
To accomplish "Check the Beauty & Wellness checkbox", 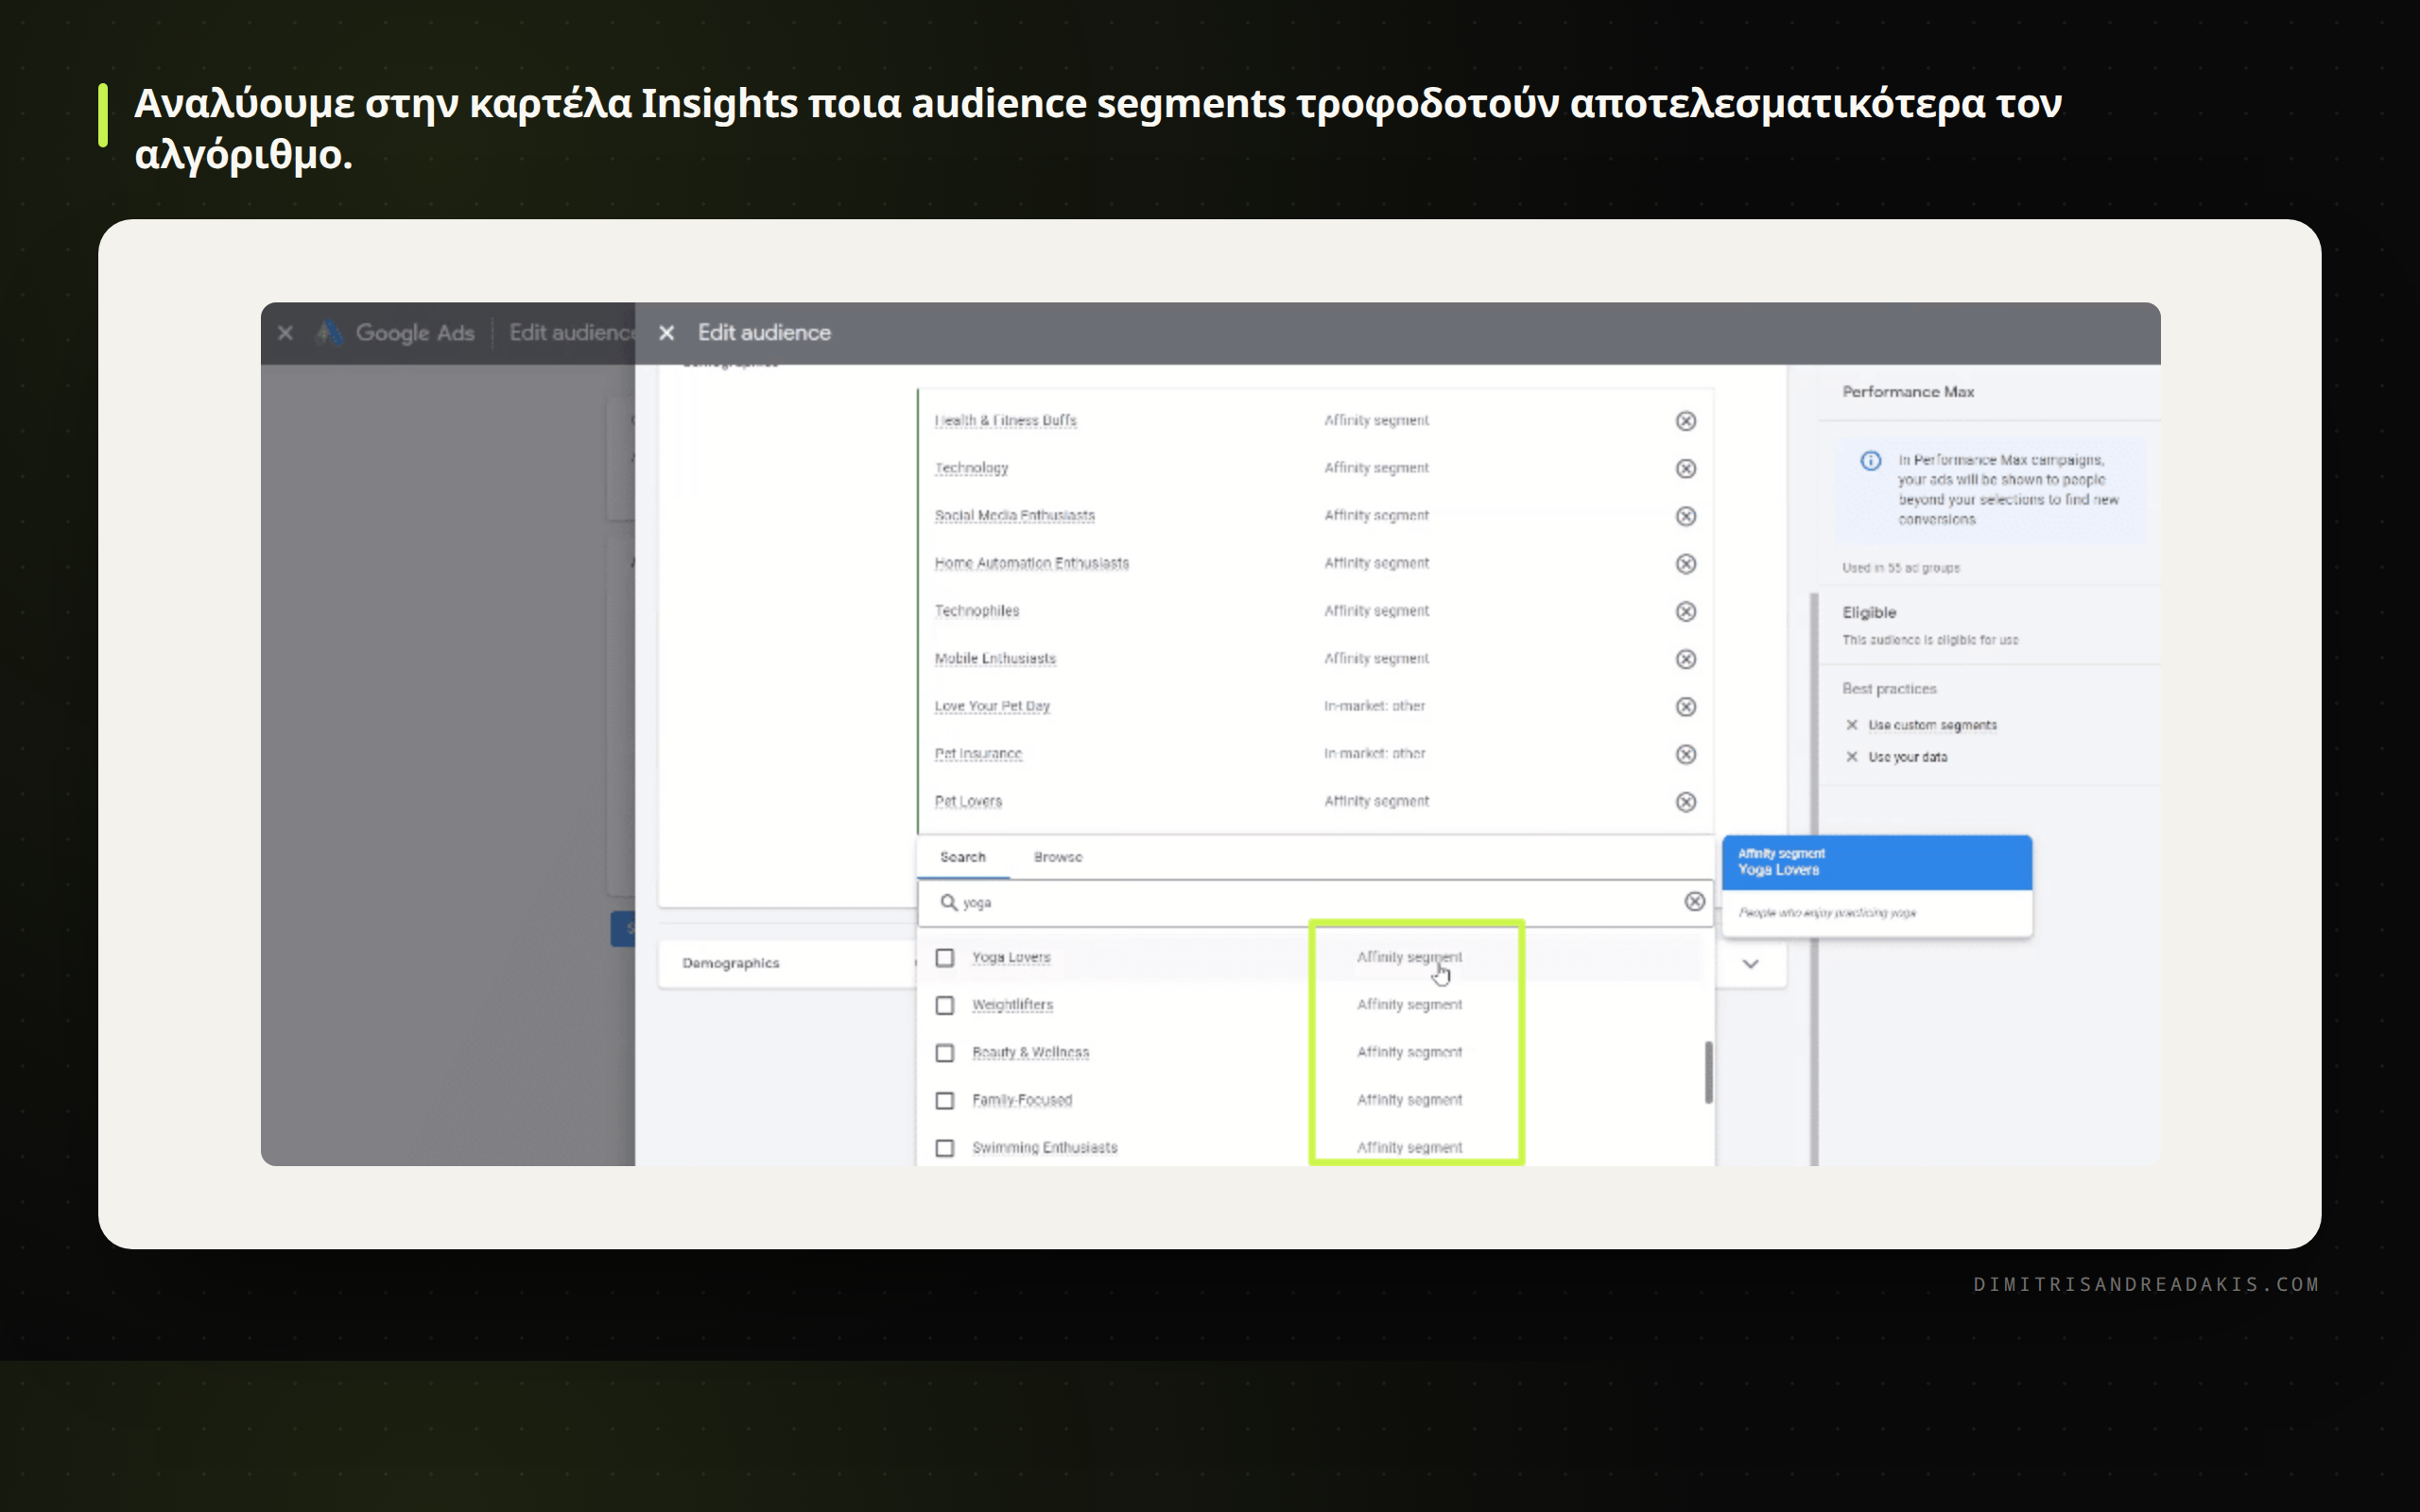I will tap(944, 1053).
